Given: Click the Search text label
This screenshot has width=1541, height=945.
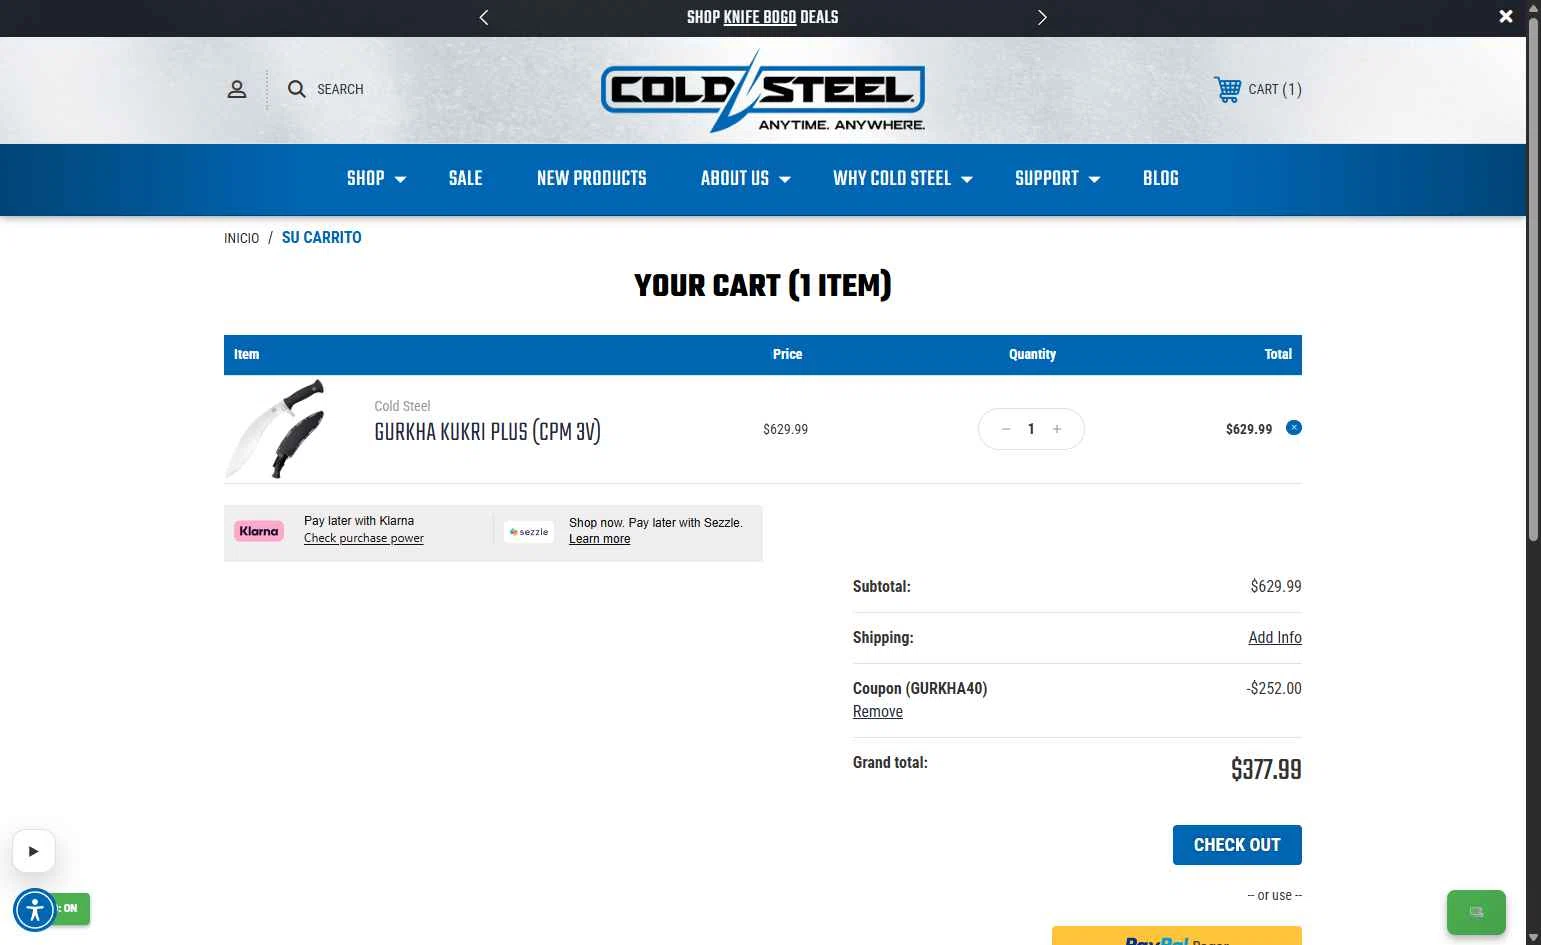Looking at the screenshot, I should (x=340, y=89).
